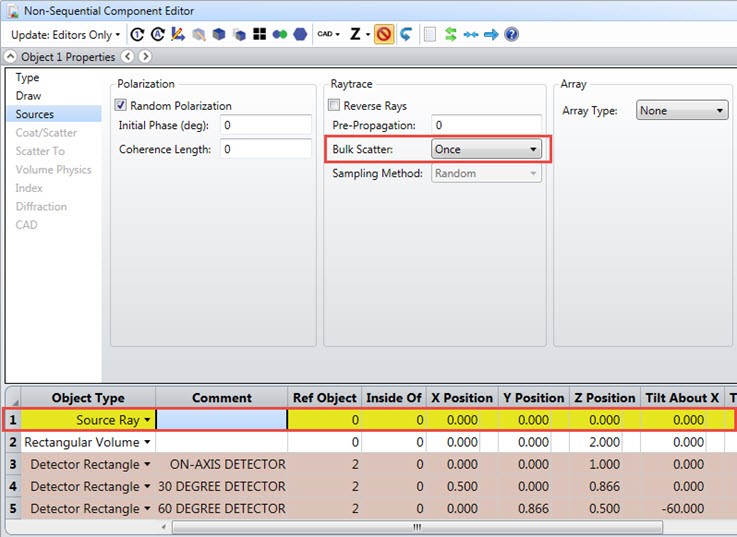Screen dimensions: 737x537
Task: Click the single solid blue cube icon
Action: click(x=219, y=34)
